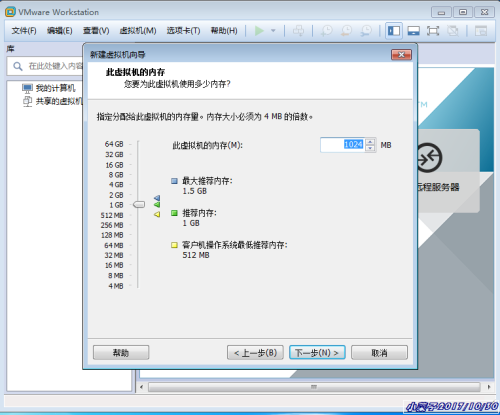Close the 新建虚拟机向导 dialog
500x415 pixels.
tap(401, 55)
